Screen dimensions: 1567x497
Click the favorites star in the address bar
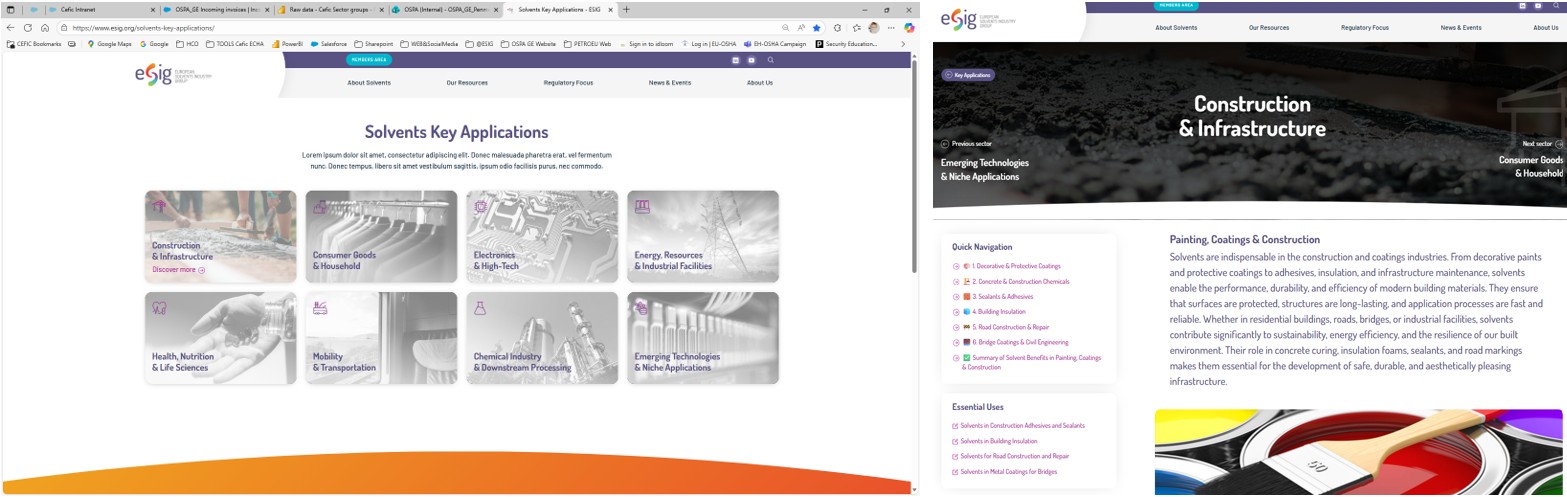click(x=817, y=28)
